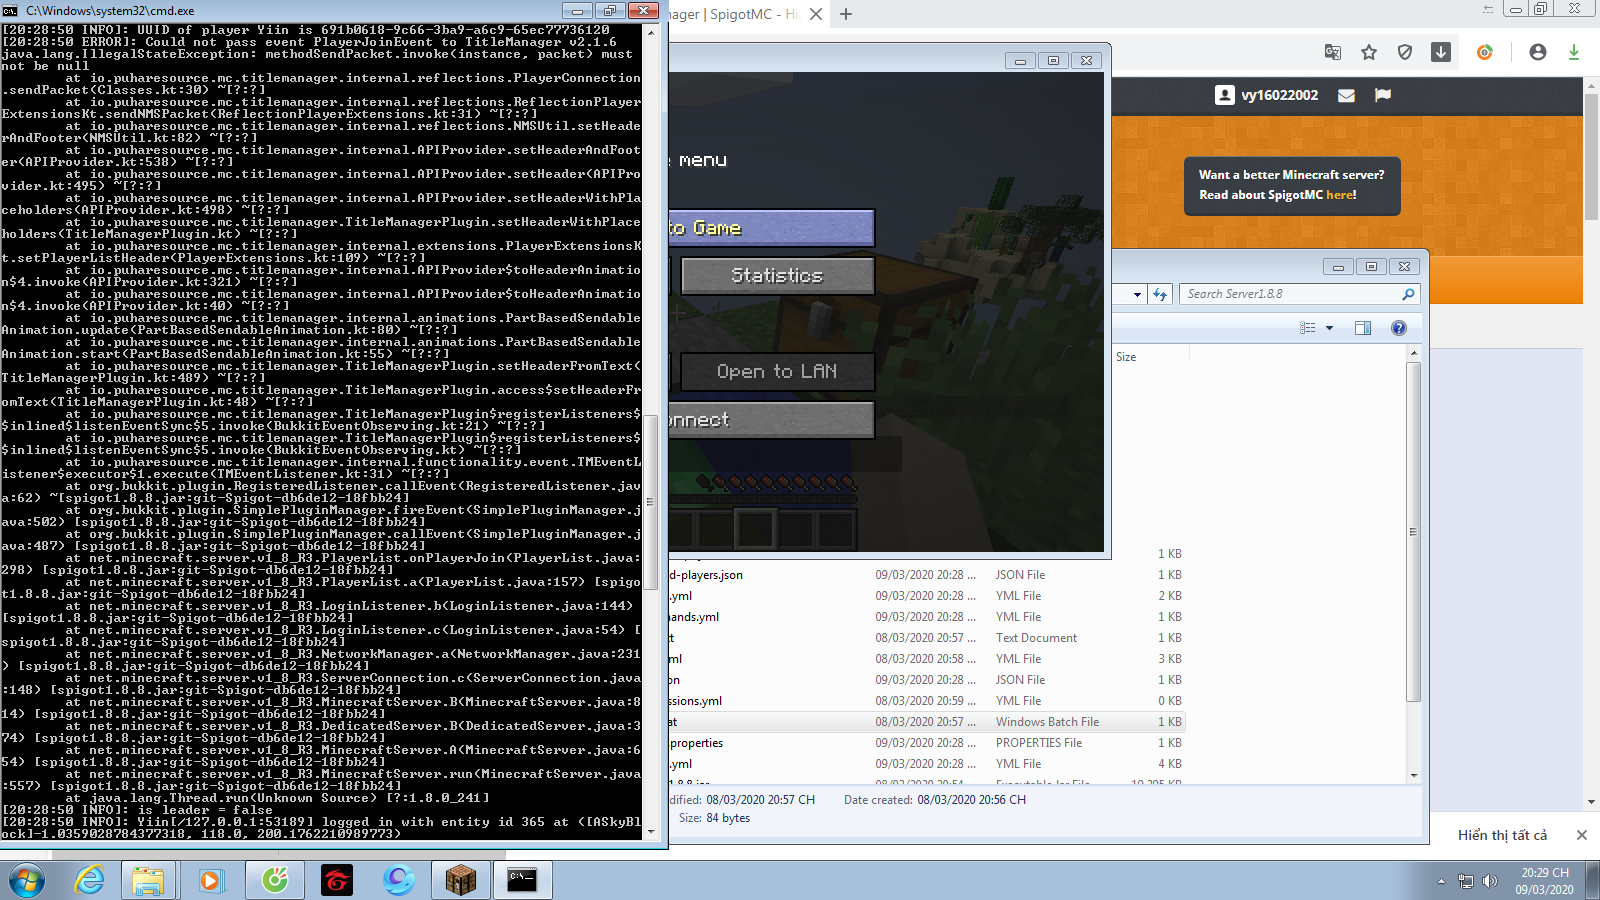
Task: Switch to cmd.exe on the taskbar
Action: (x=523, y=880)
